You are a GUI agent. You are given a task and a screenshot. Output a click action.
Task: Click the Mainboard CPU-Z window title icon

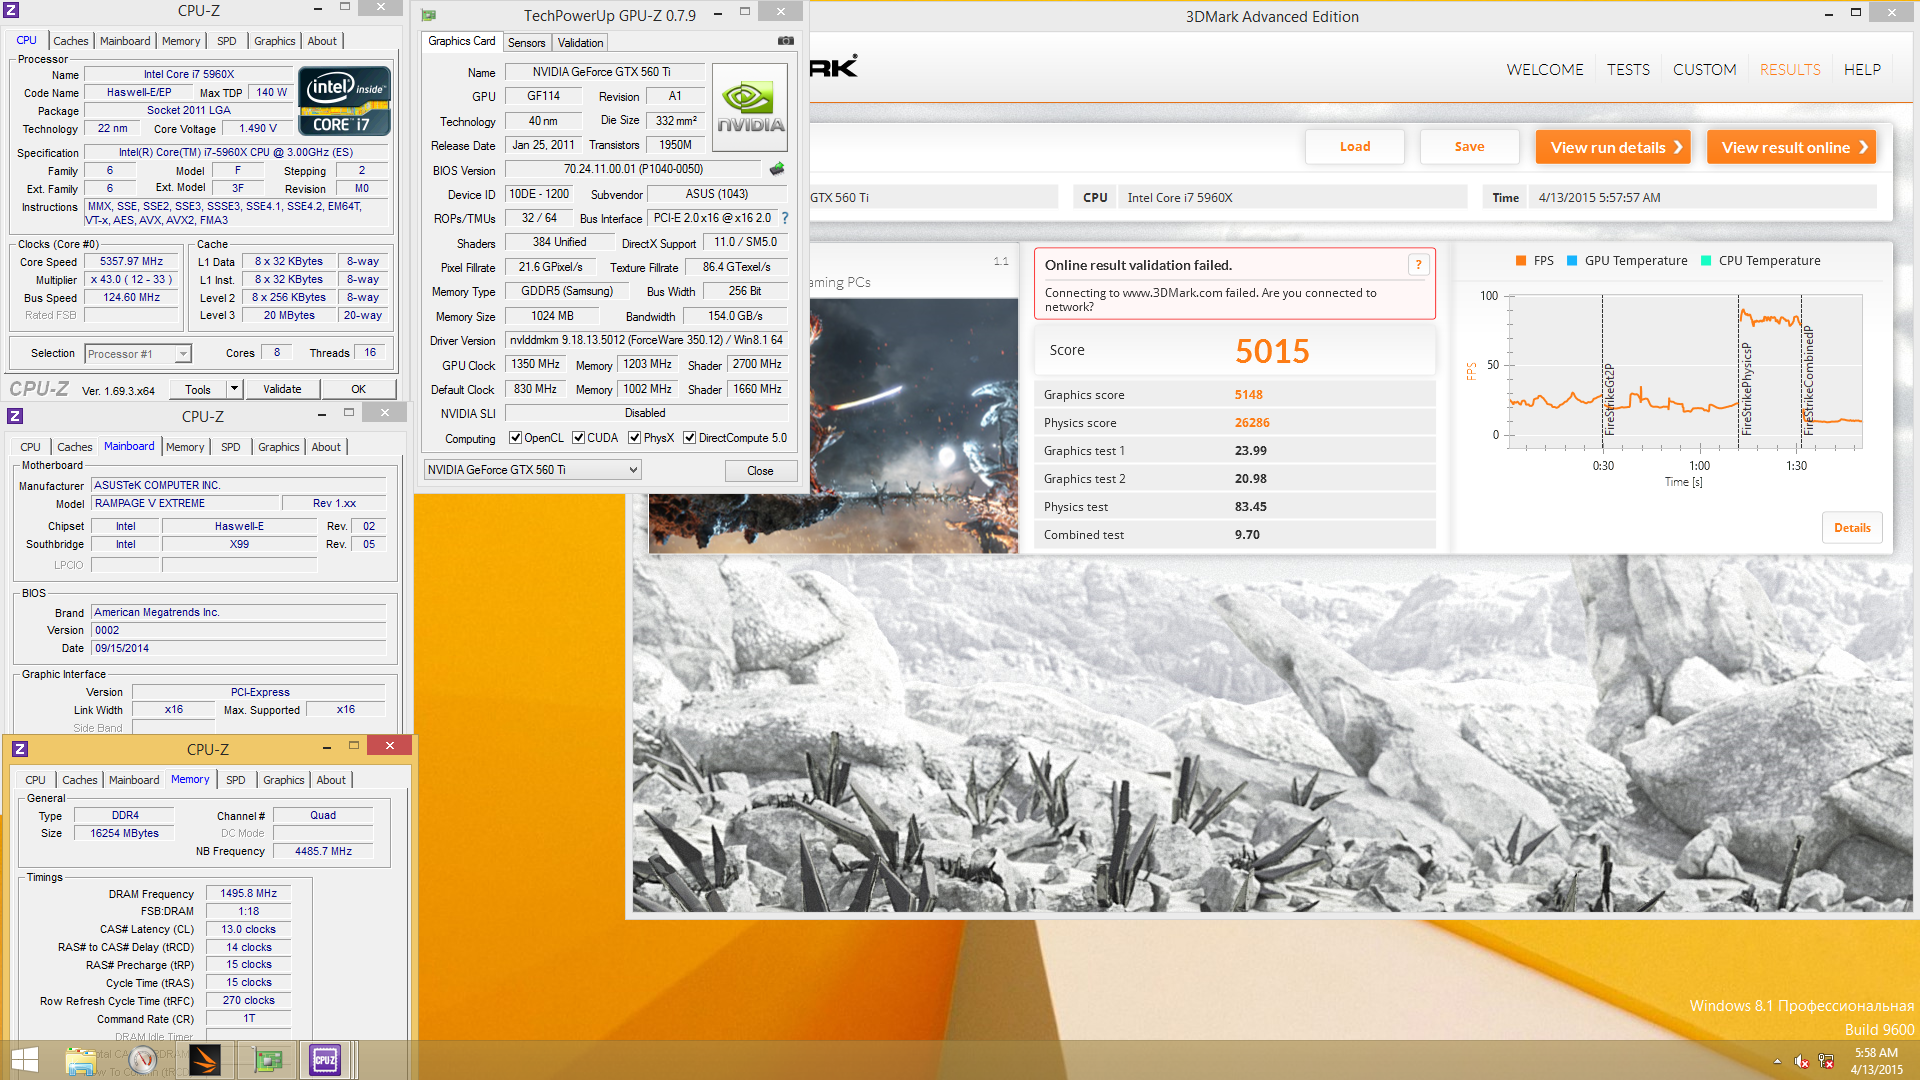15,416
